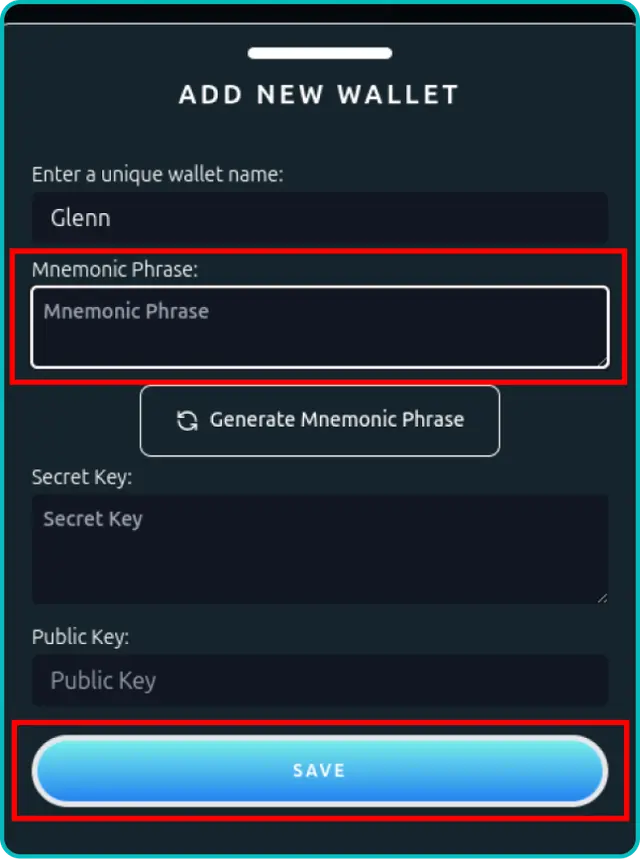
Task: Click the 'Secret Key' placeholder text
Action: (93, 519)
